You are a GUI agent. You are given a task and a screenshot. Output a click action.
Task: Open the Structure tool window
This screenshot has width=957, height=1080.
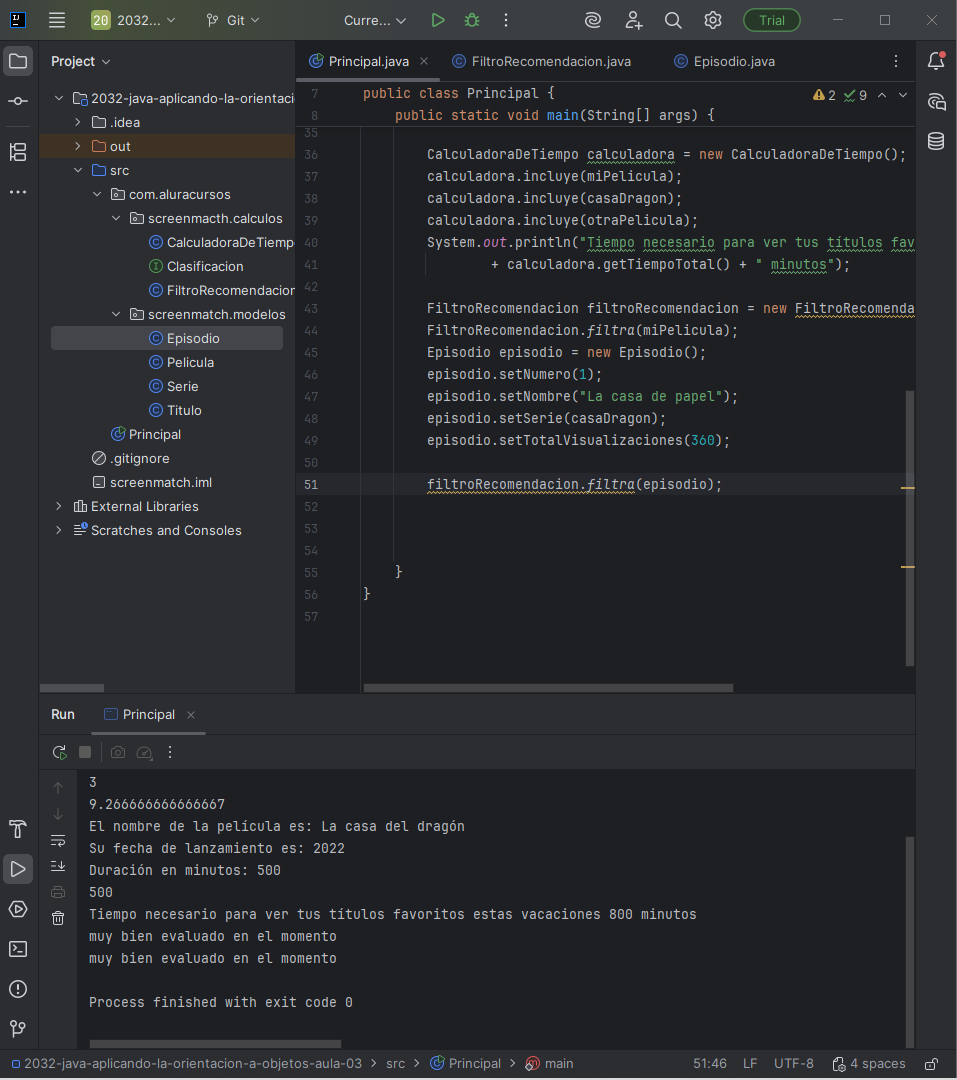(19, 152)
